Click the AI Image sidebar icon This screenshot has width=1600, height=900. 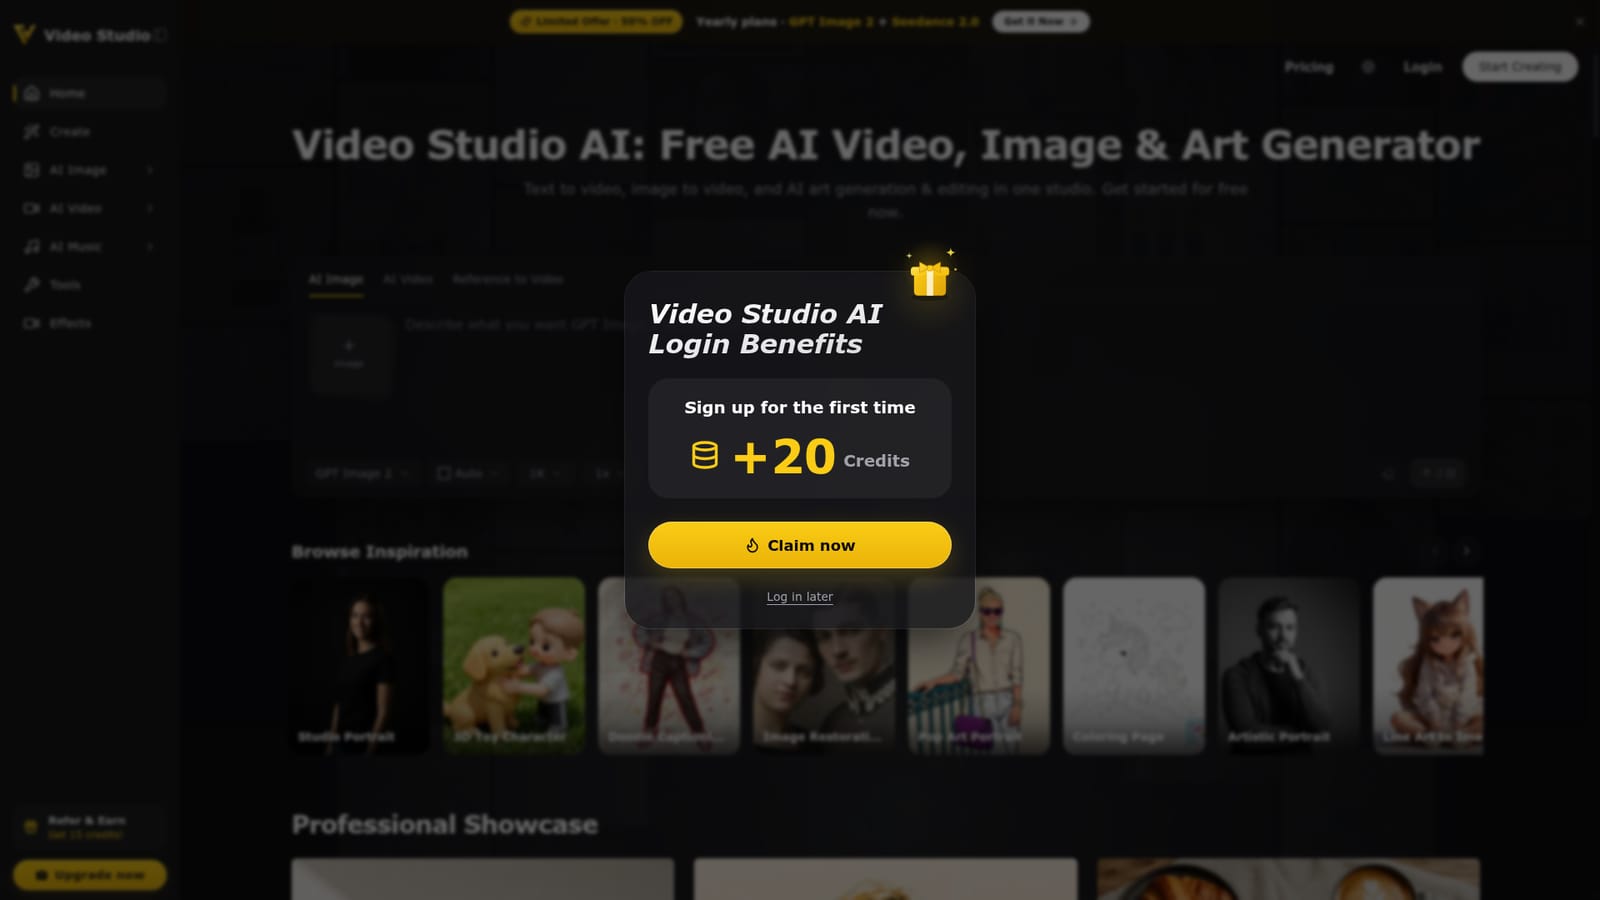coord(32,170)
